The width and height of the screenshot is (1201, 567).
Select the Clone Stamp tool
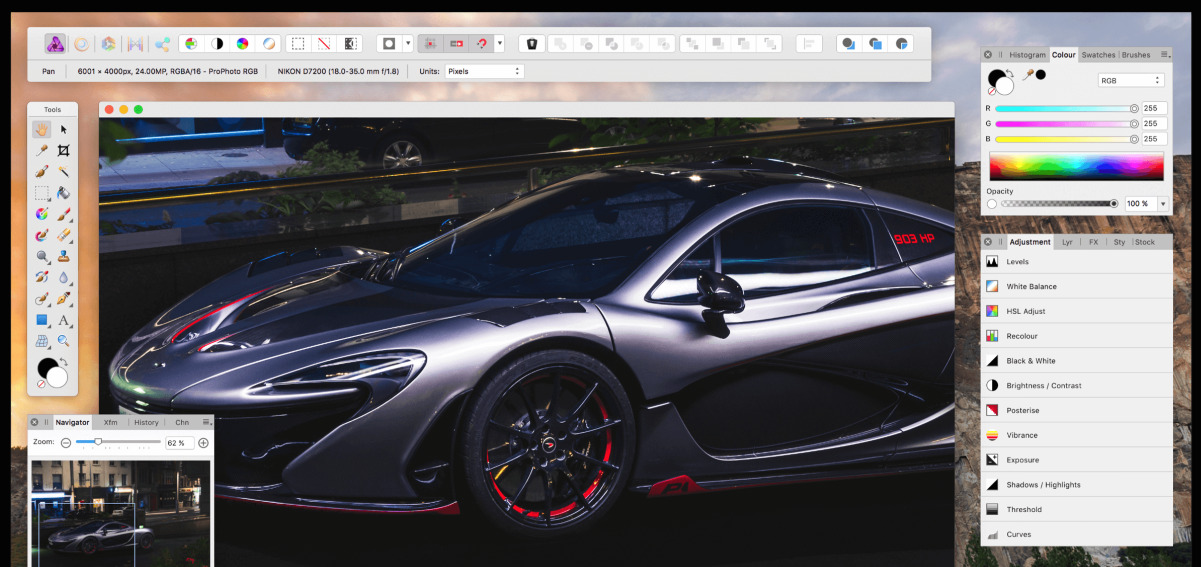pos(64,257)
